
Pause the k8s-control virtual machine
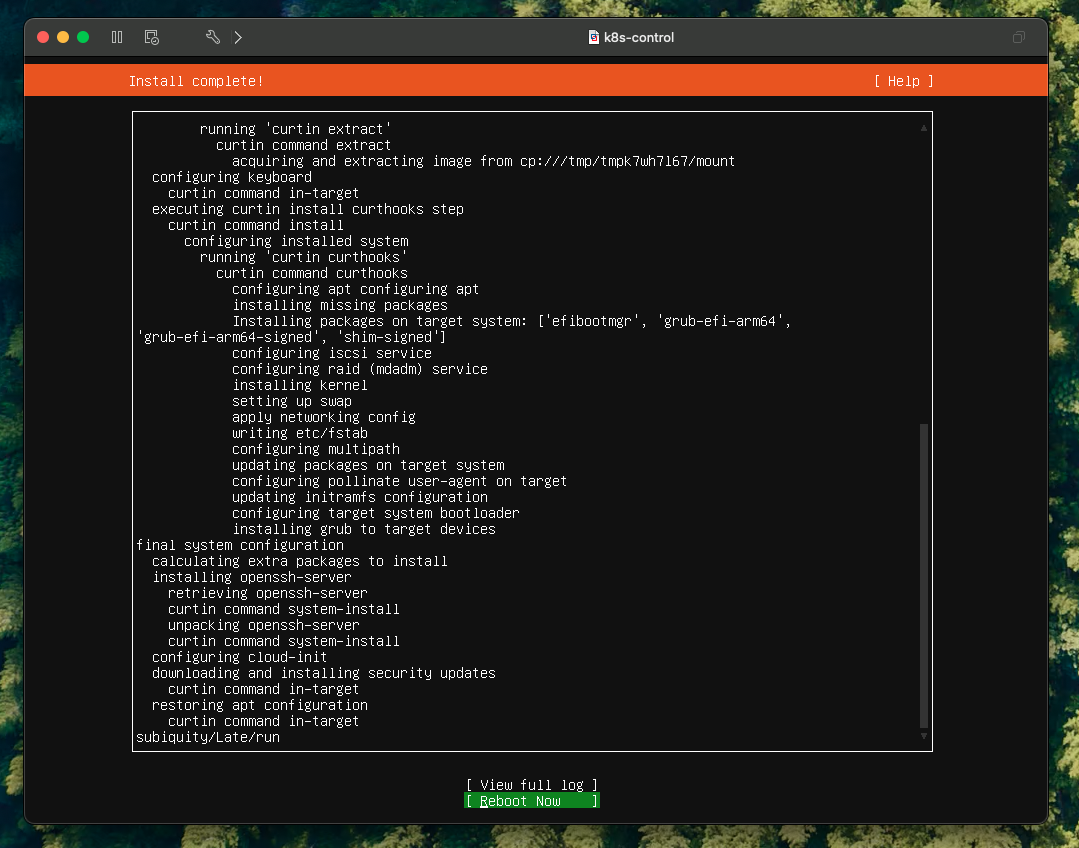(x=117, y=37)
